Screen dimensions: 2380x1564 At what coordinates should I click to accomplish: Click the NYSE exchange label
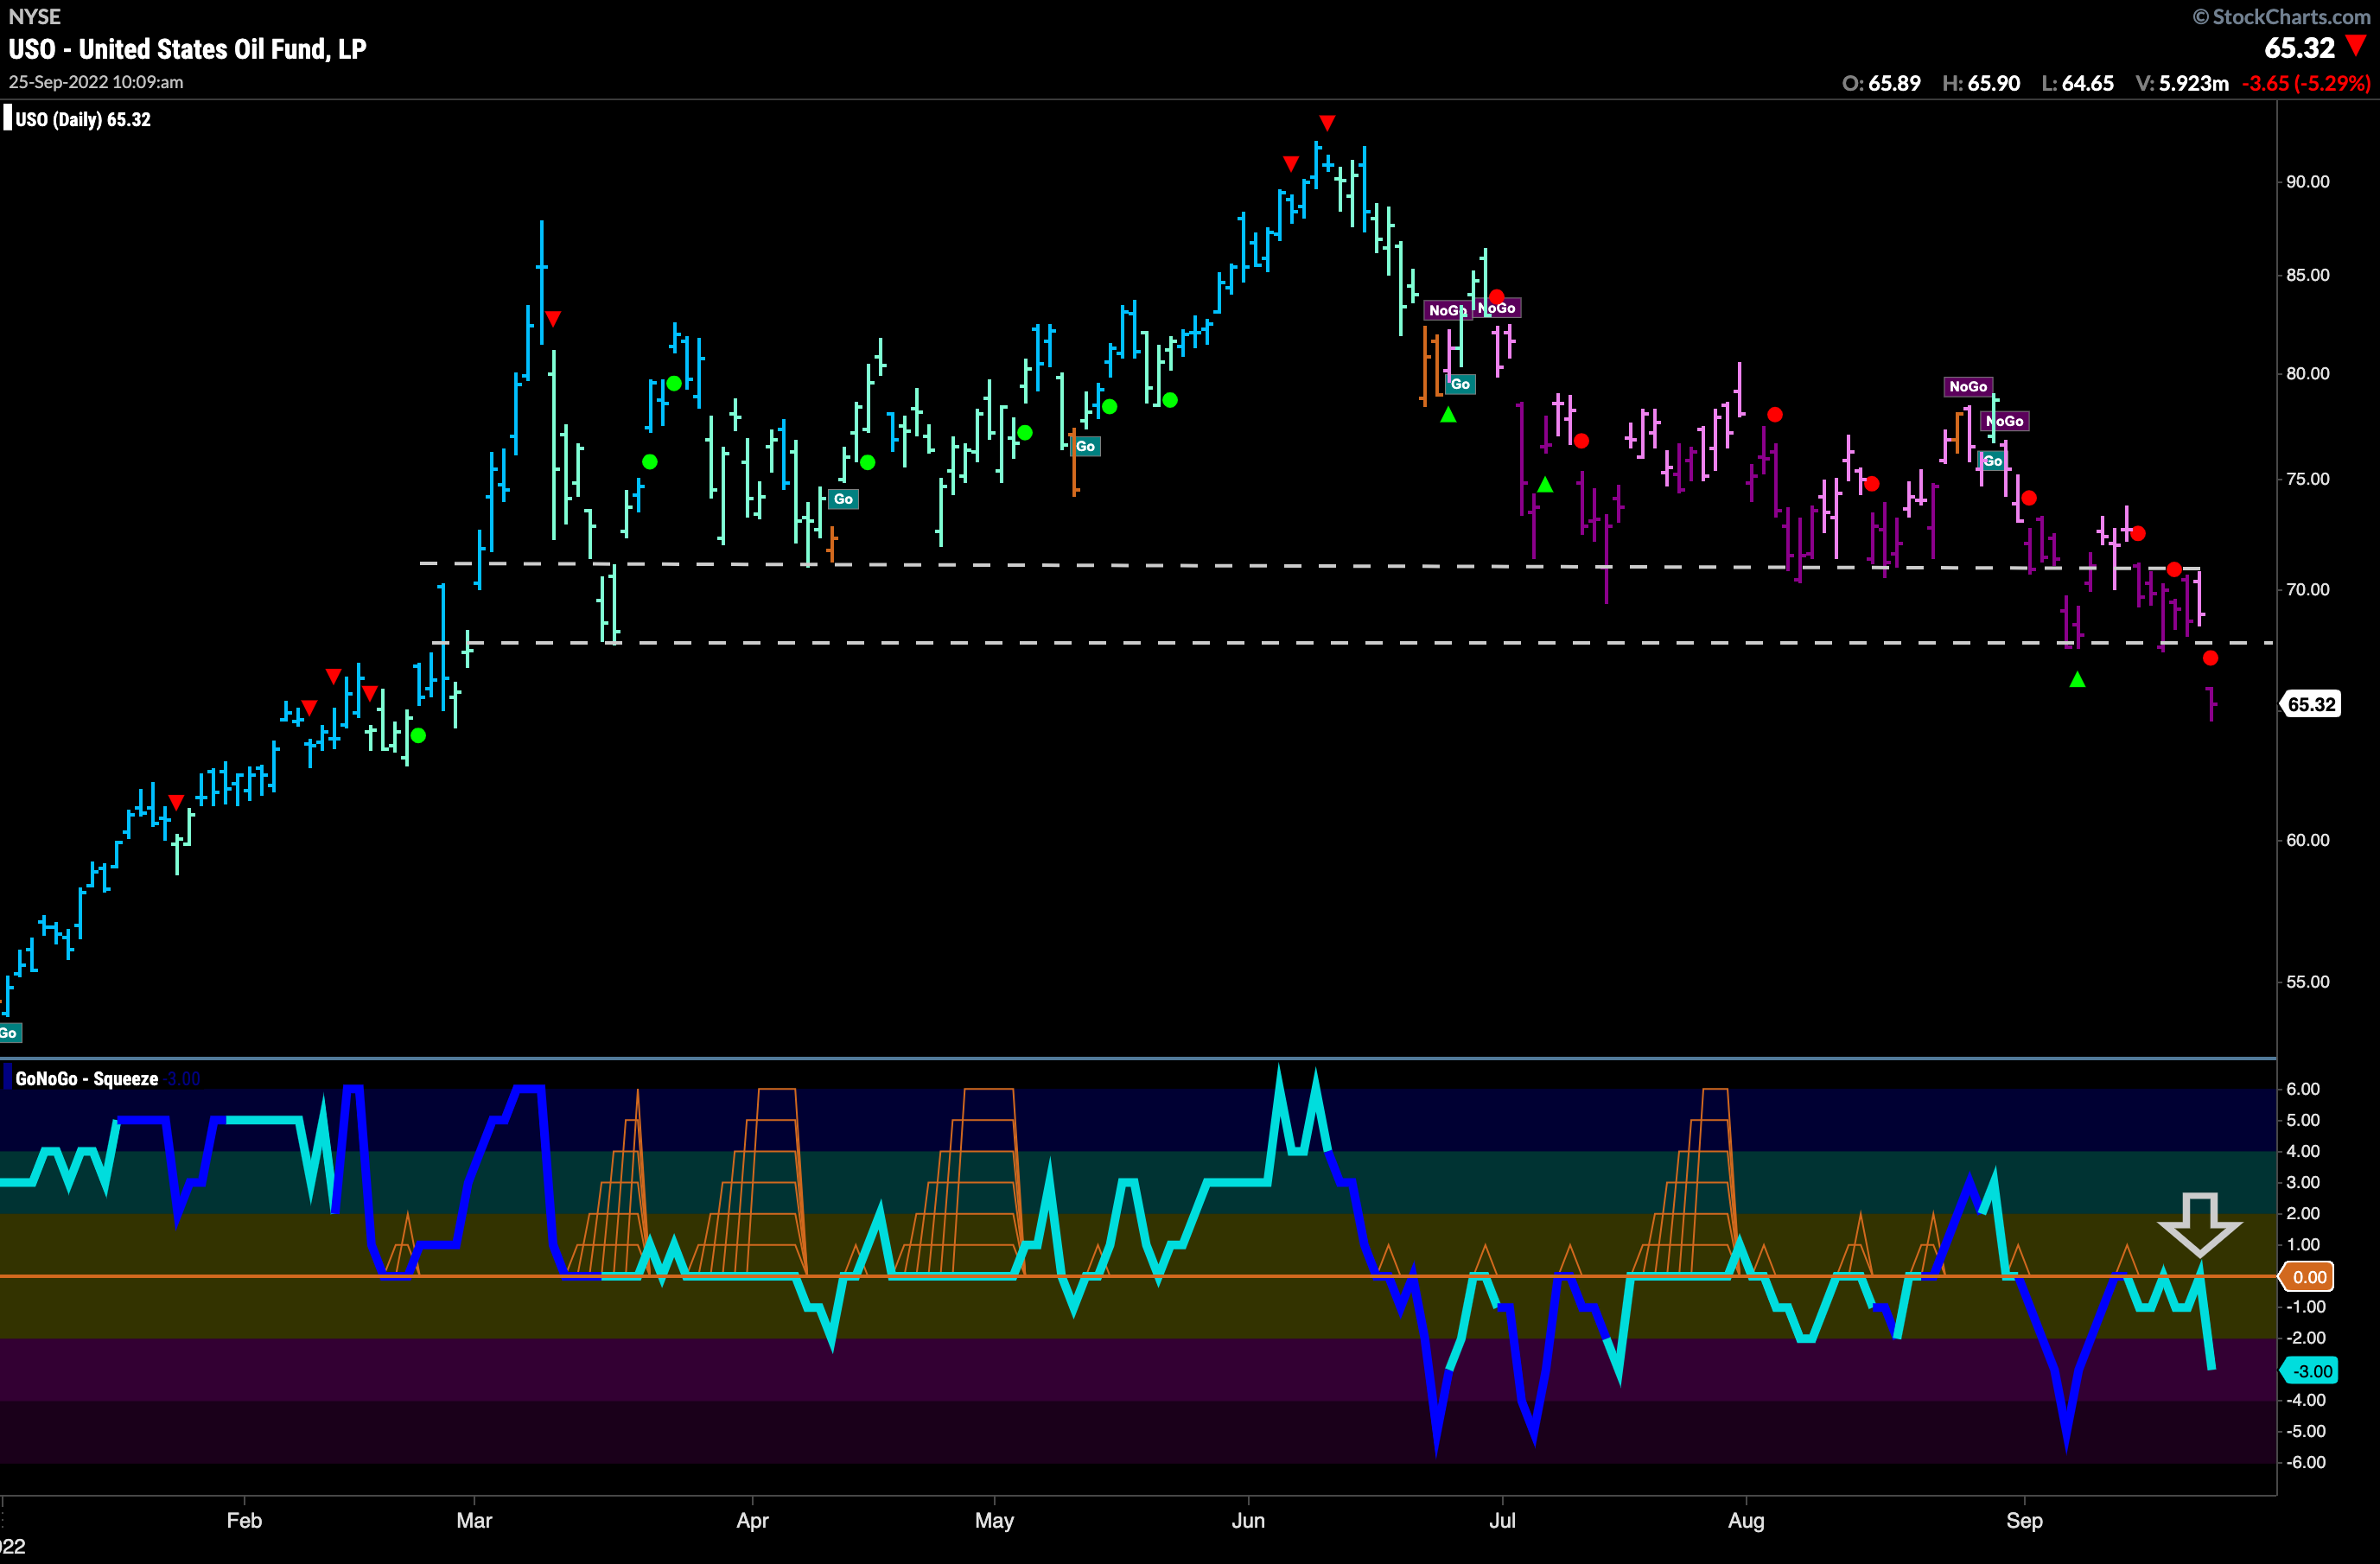34,16
